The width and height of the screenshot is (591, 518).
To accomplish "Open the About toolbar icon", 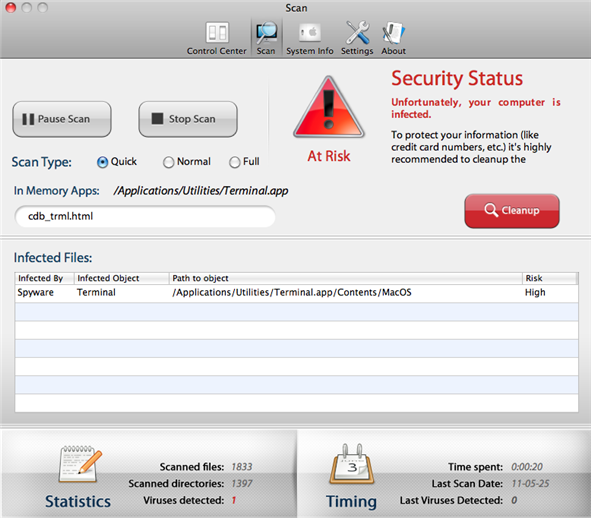I will tap(393, 33).
